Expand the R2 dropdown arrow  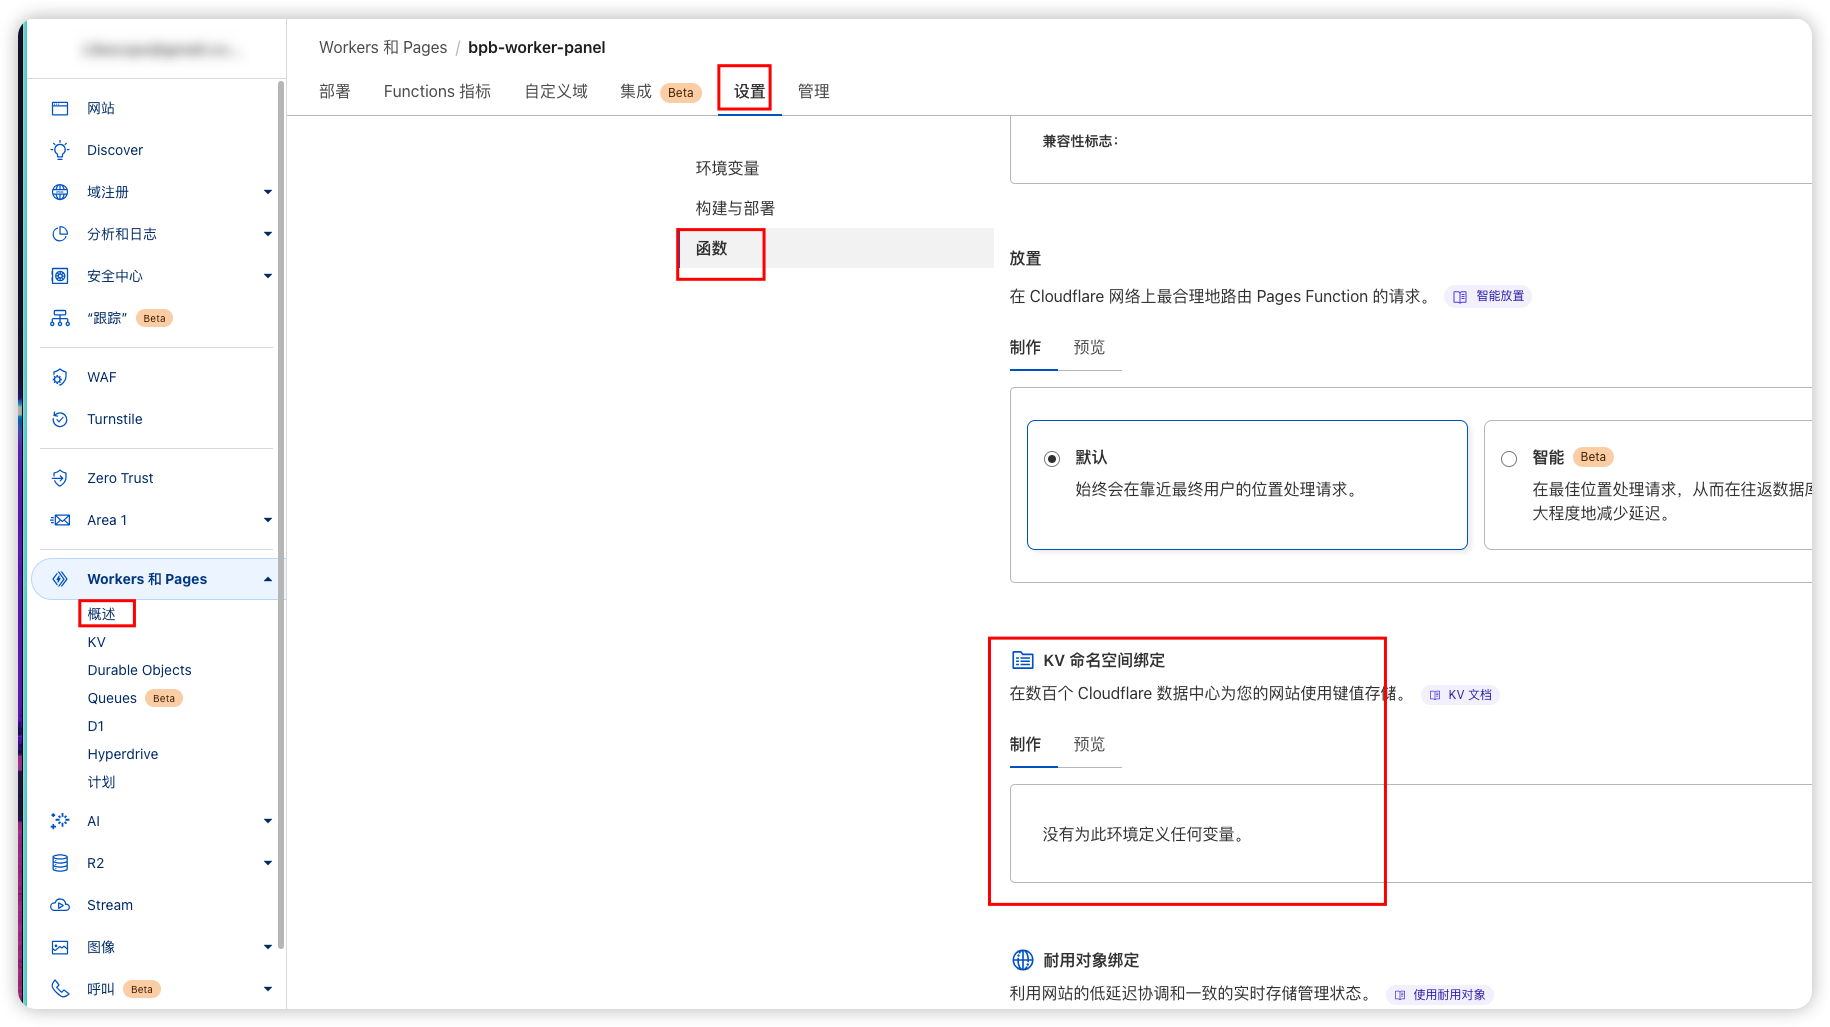tap(267, 863)
